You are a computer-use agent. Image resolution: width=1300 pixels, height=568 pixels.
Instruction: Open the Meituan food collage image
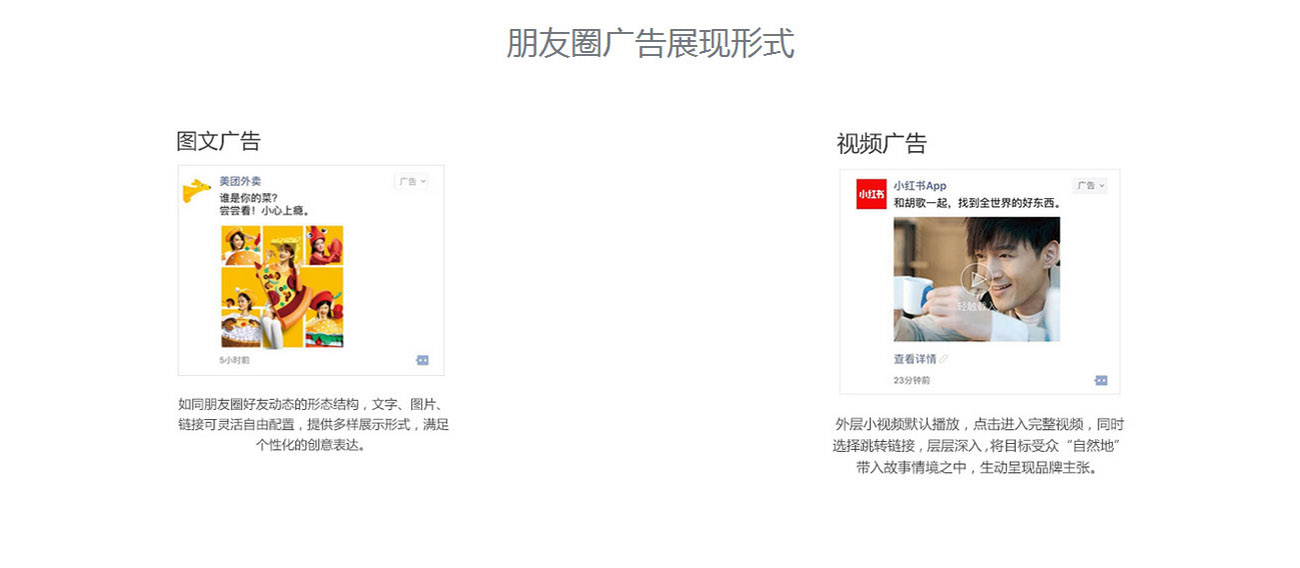coord(282,286)
